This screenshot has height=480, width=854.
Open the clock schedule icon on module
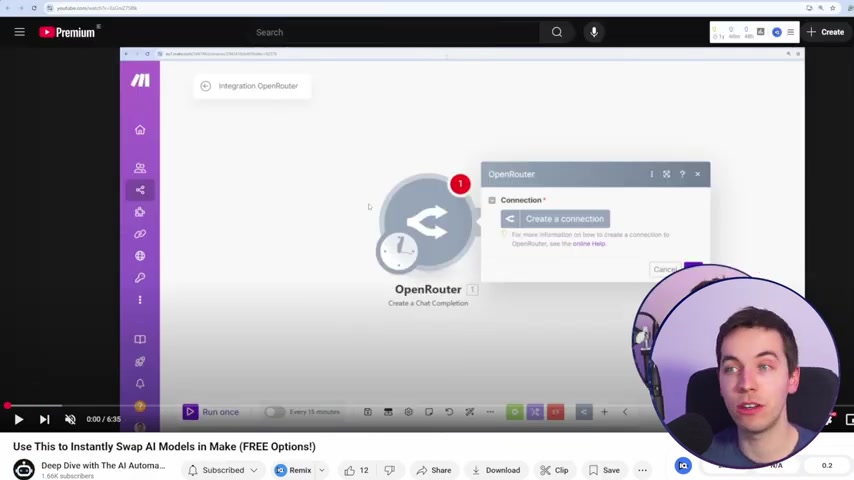coord(398,251)
